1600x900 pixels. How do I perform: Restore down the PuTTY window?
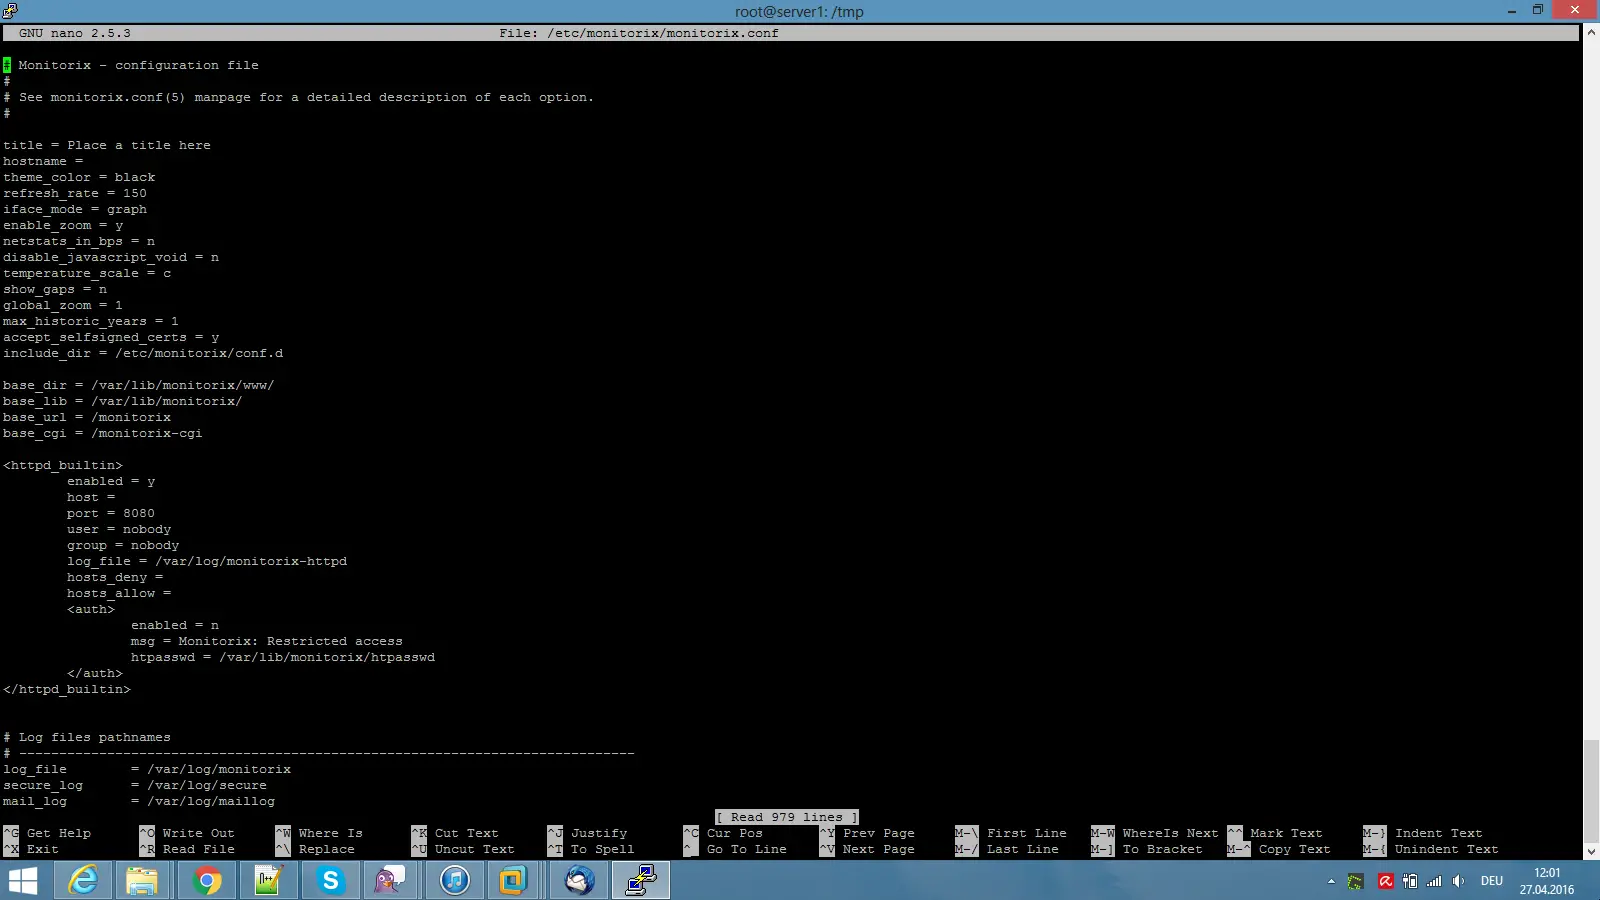point(1538,10)
